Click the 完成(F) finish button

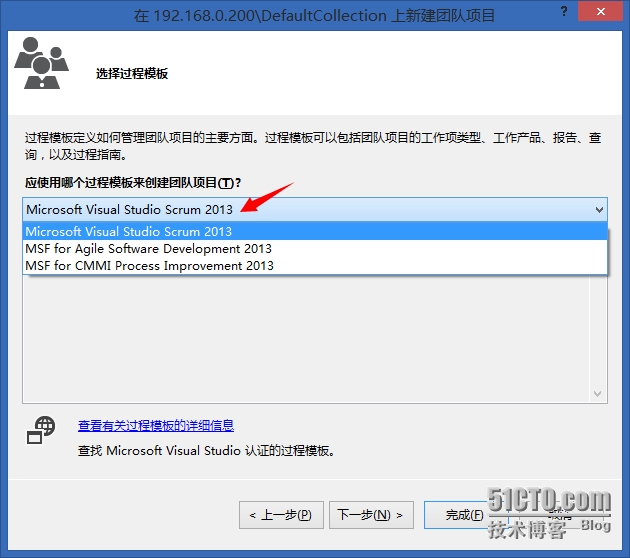464,515
